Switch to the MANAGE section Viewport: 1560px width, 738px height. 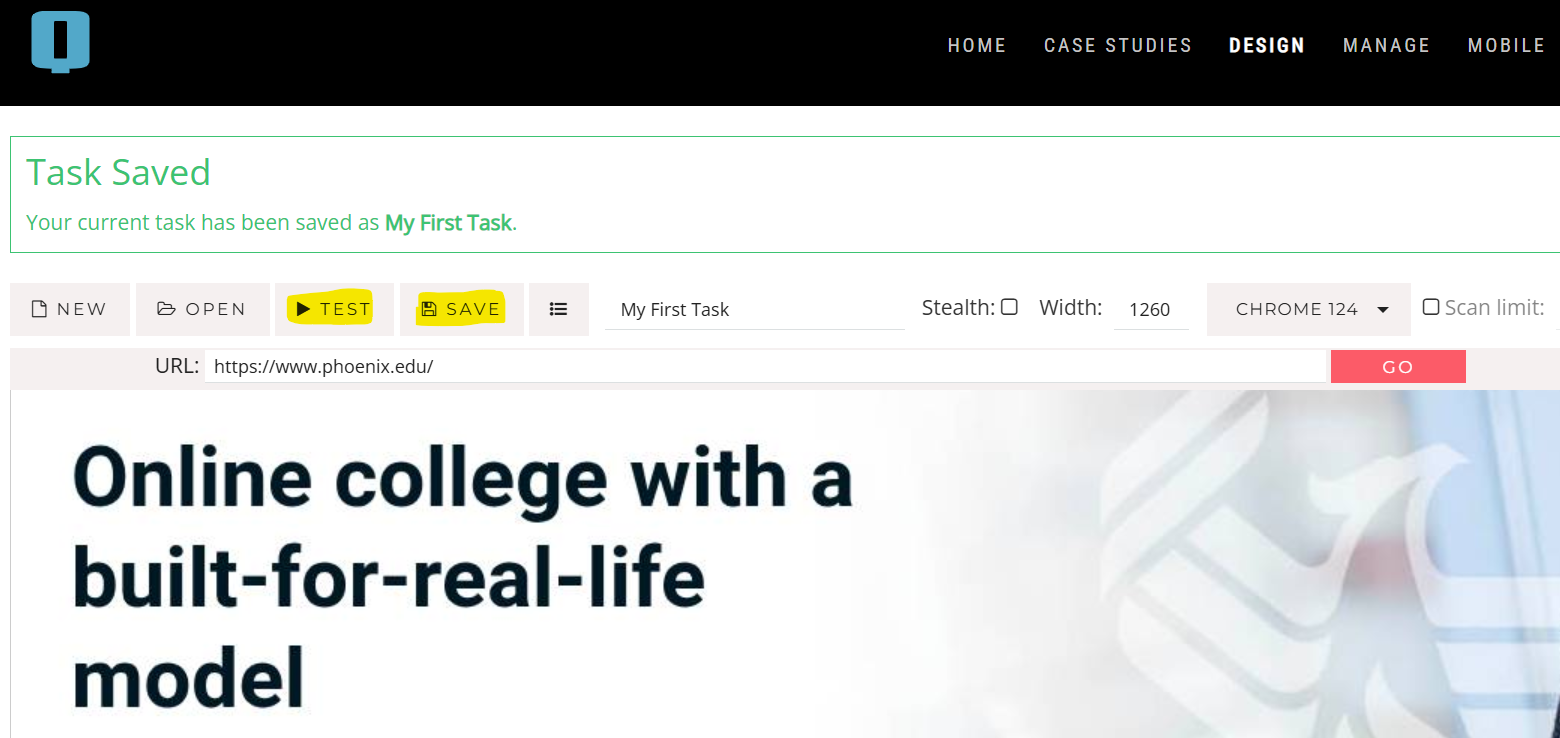[x=1386, y=46]
